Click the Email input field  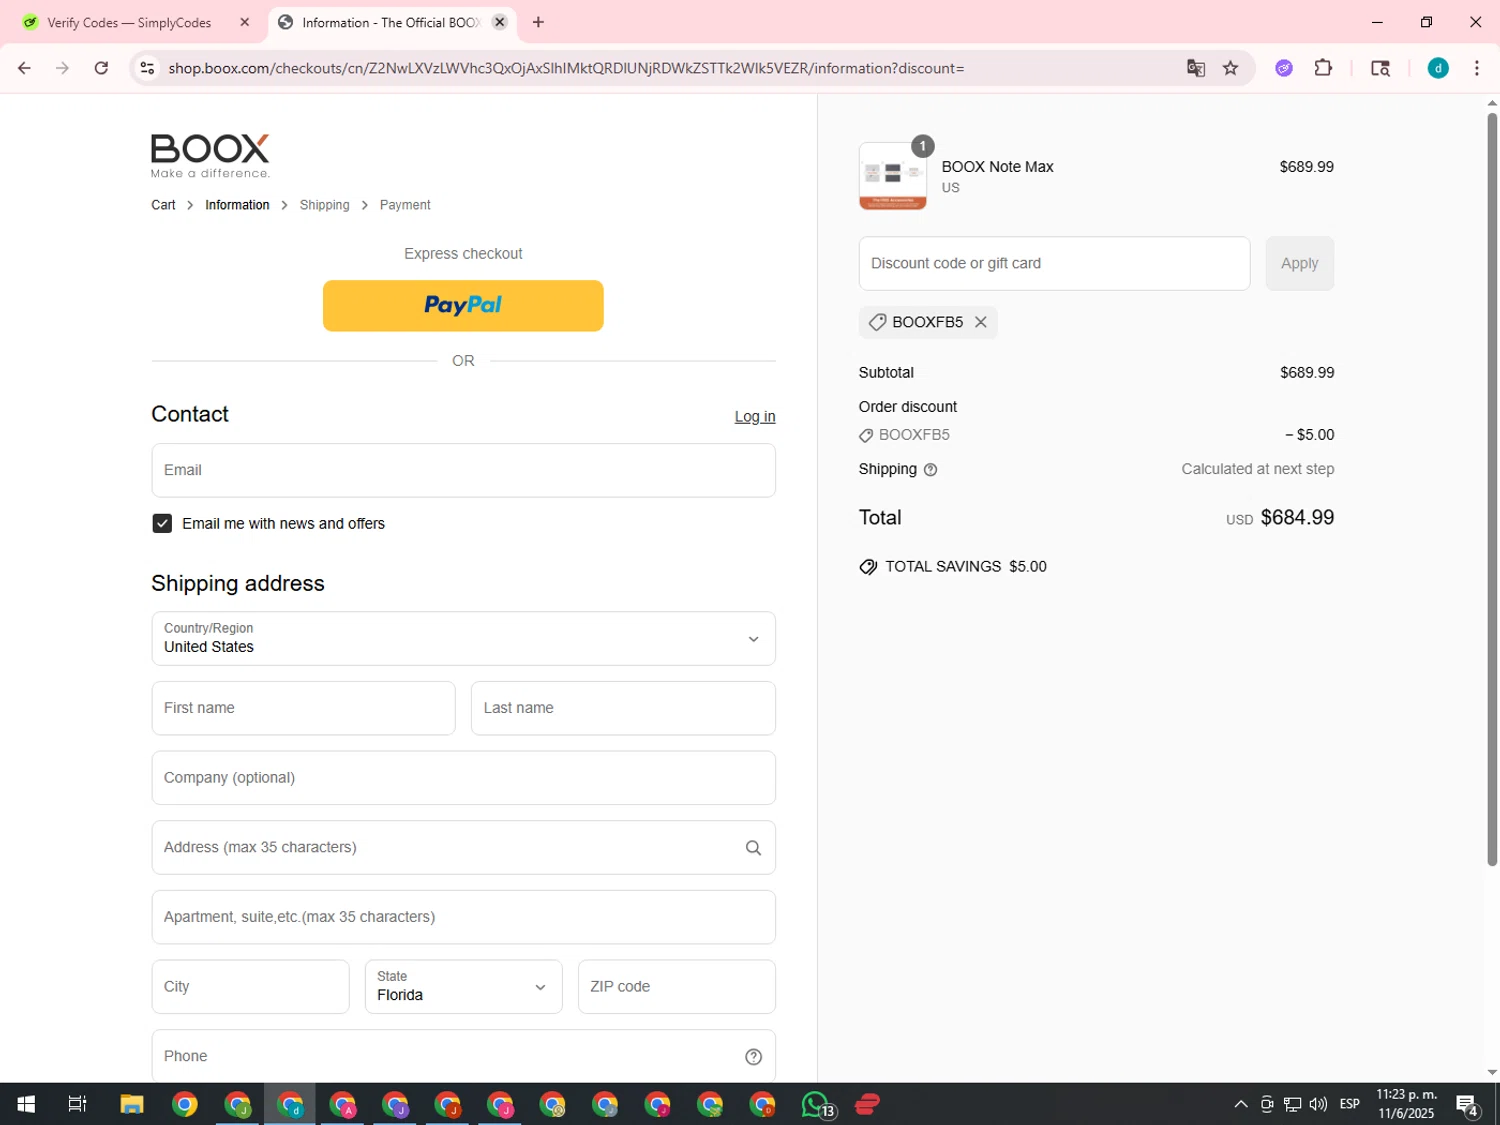click(463, 471)
